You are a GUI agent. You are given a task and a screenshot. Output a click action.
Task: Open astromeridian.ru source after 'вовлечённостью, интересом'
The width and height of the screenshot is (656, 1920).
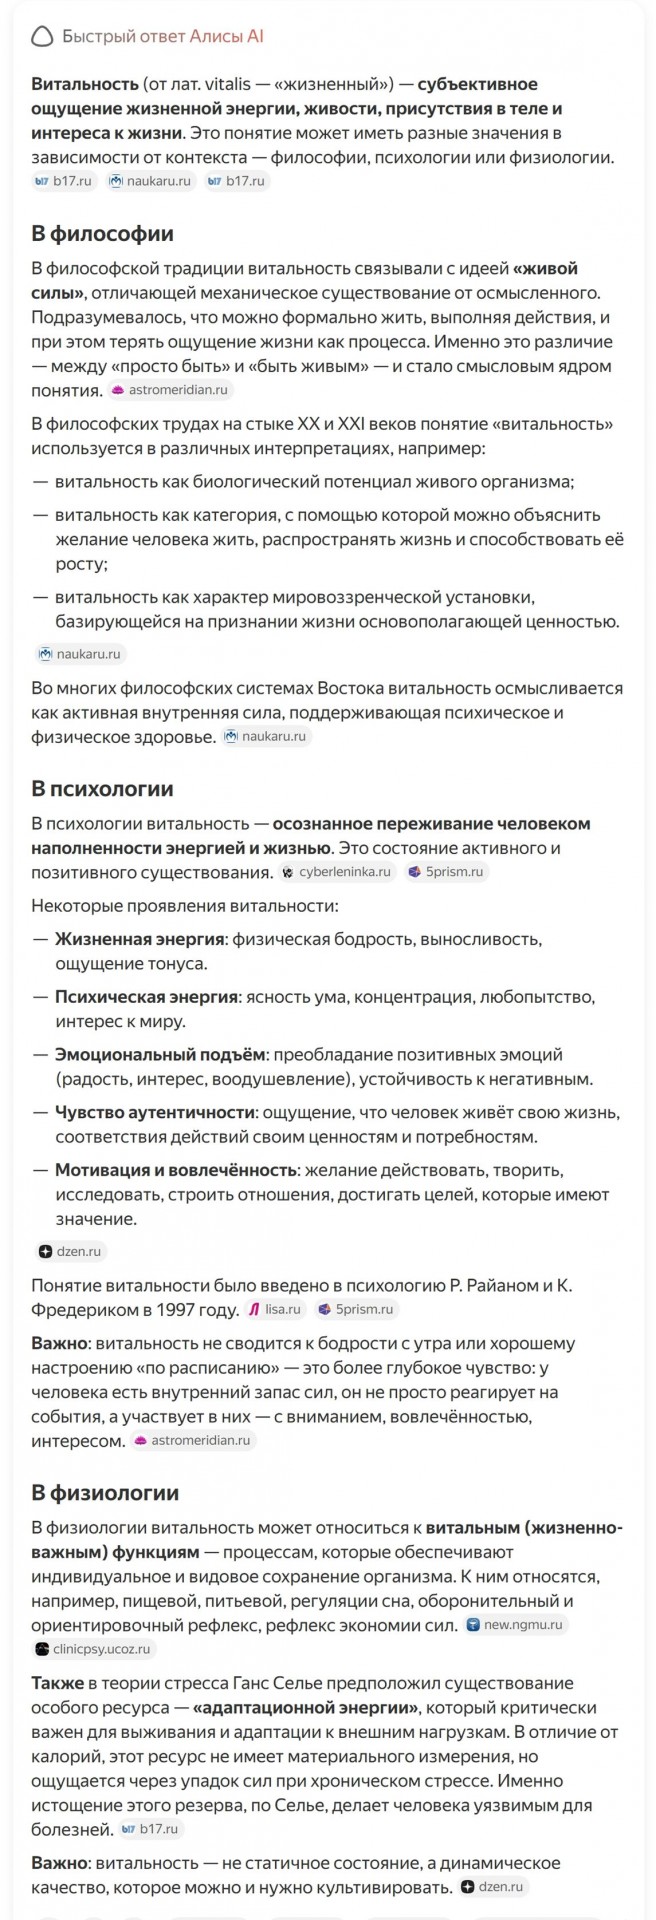[x=193, y=1440]
